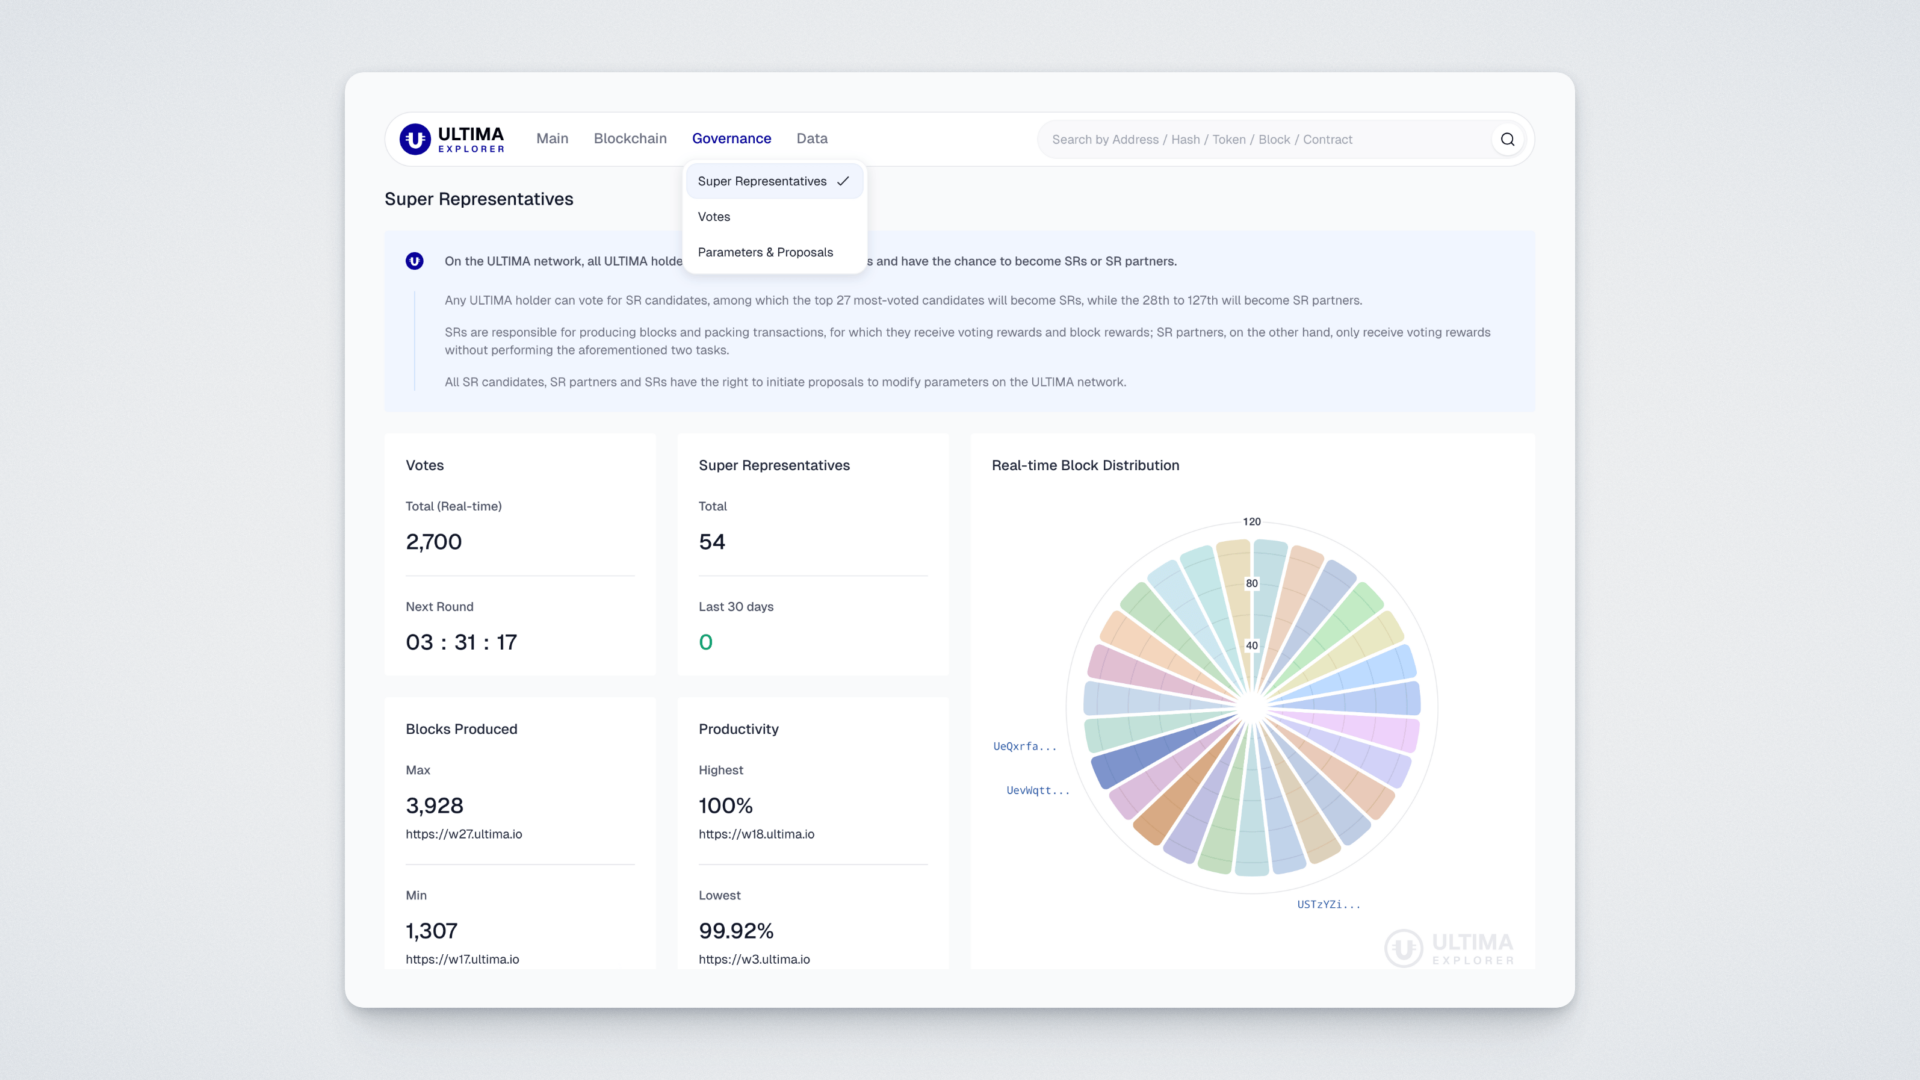Open the Data menu
The image size is (1920, 1080).
click(811, 139)
